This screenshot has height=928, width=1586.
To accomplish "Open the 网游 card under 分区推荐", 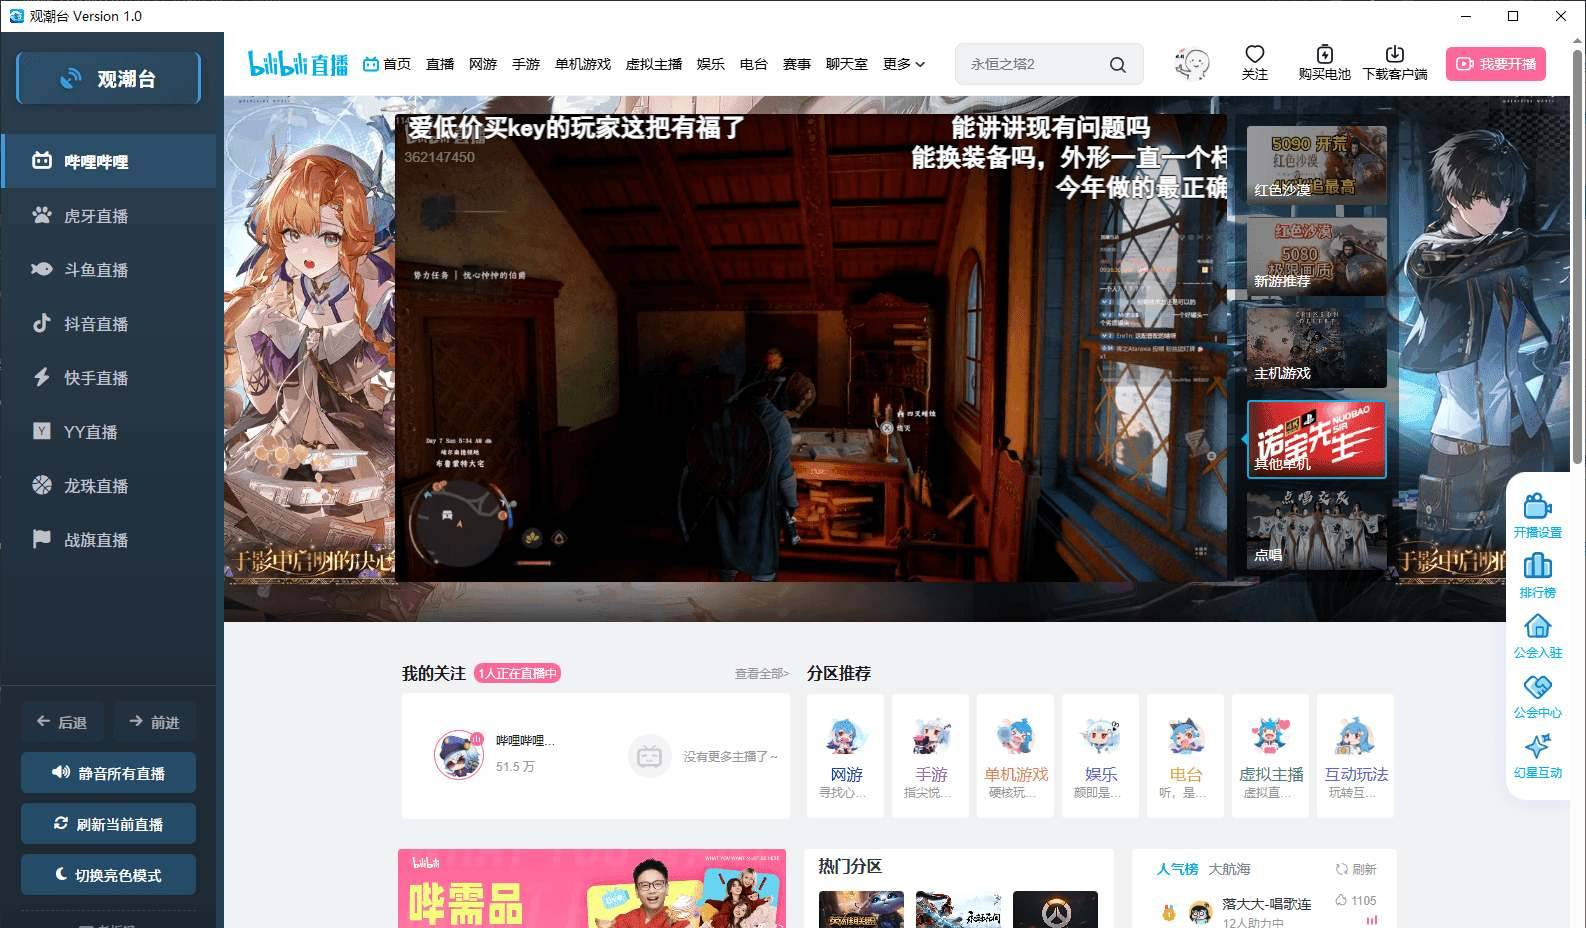I will coord(846,756).
